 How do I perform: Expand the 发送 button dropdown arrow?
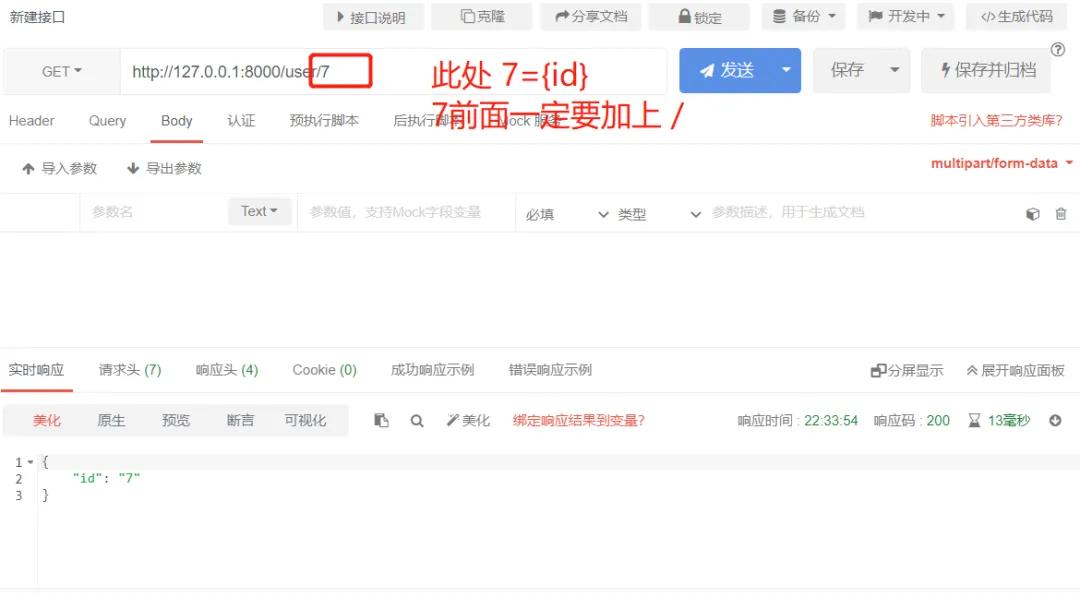pos(786,70)
